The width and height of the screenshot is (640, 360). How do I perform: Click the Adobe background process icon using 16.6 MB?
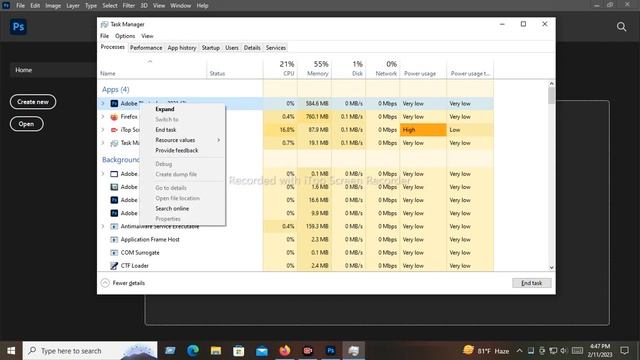pos(114,200)
